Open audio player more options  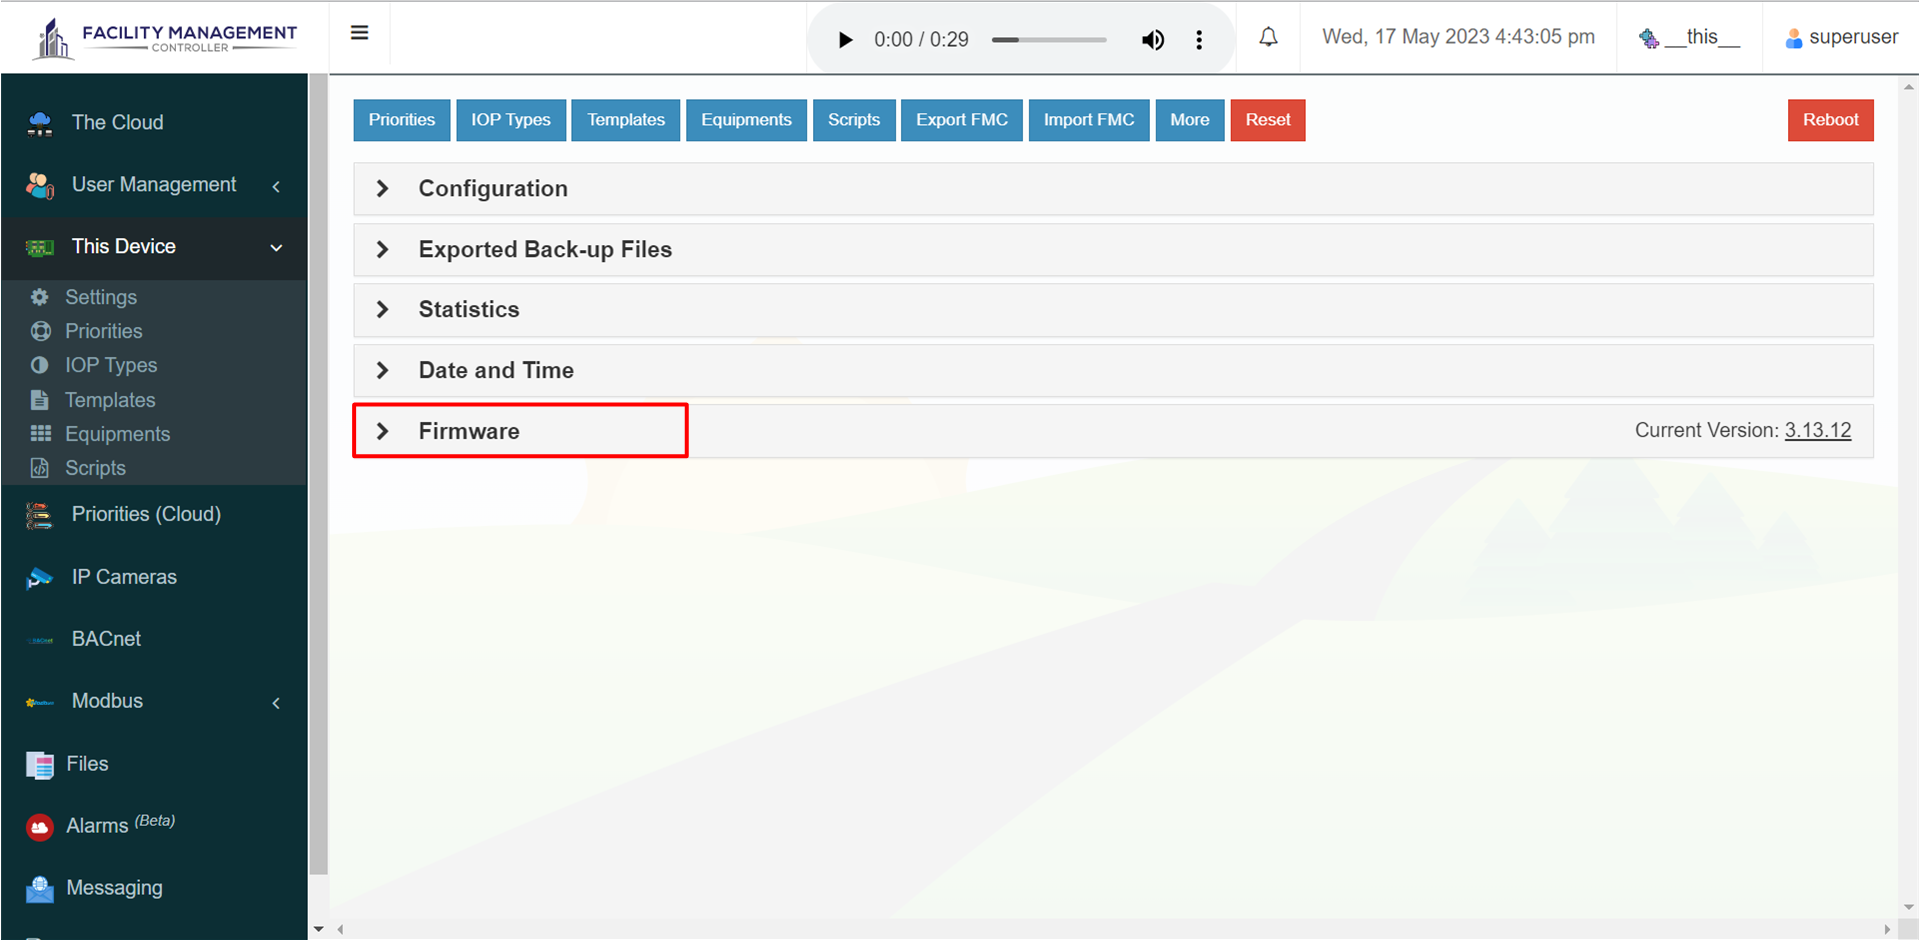click(1199, 40)
